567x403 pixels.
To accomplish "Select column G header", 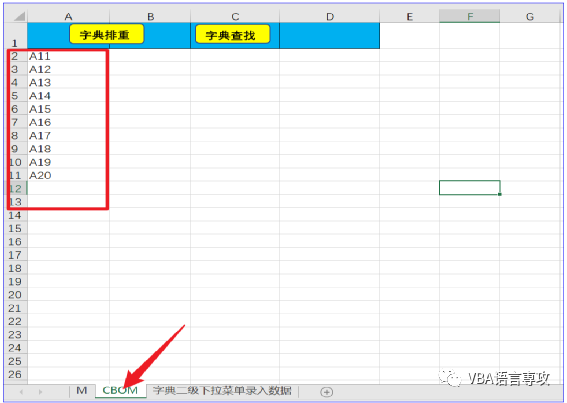I will click(x=530, y=16).
